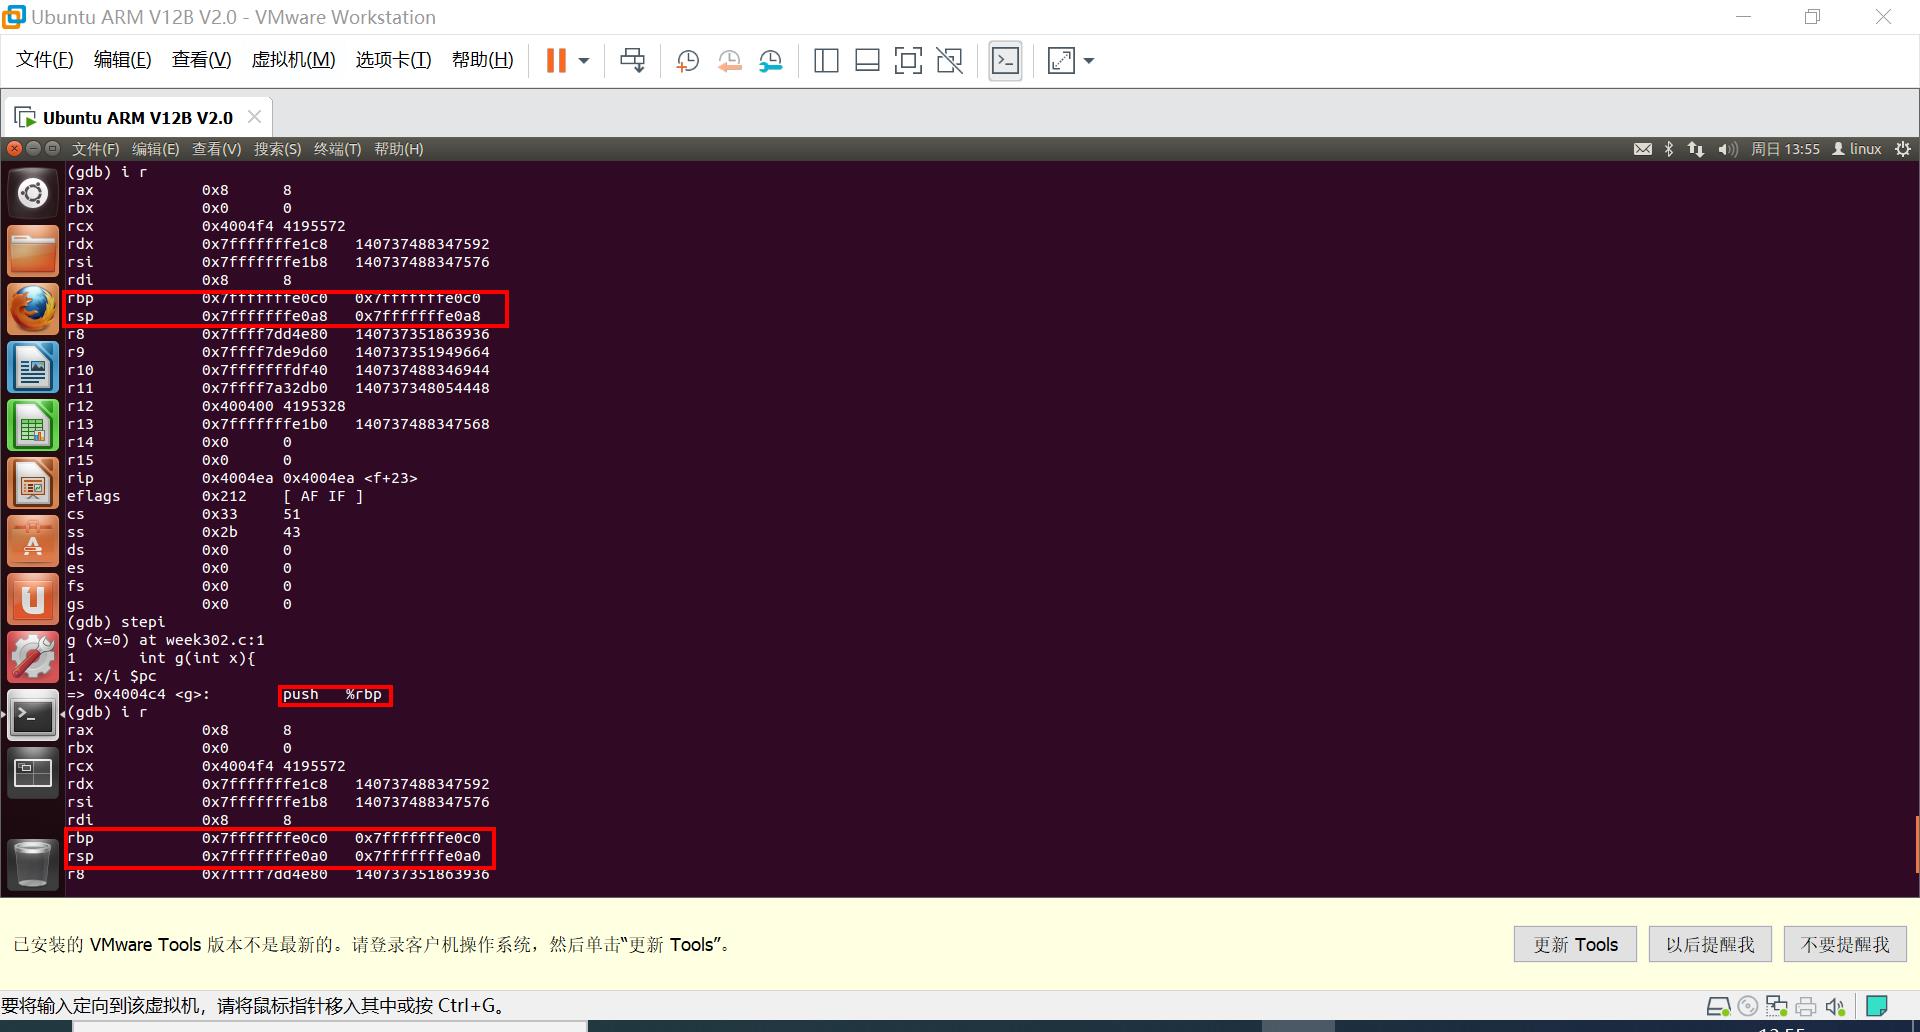Click the stretch guest display icon
This screenshot has height=1032, width=1920.
click(1061, 61)
